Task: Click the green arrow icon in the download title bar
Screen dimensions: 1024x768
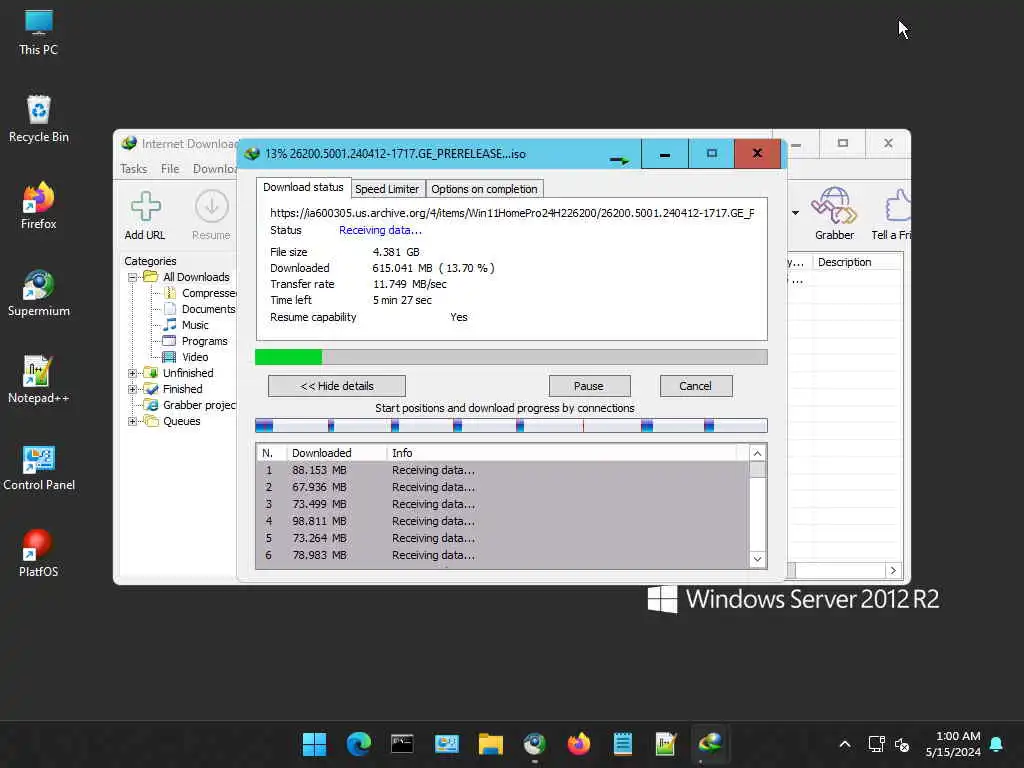Action: tap(618, 159)
